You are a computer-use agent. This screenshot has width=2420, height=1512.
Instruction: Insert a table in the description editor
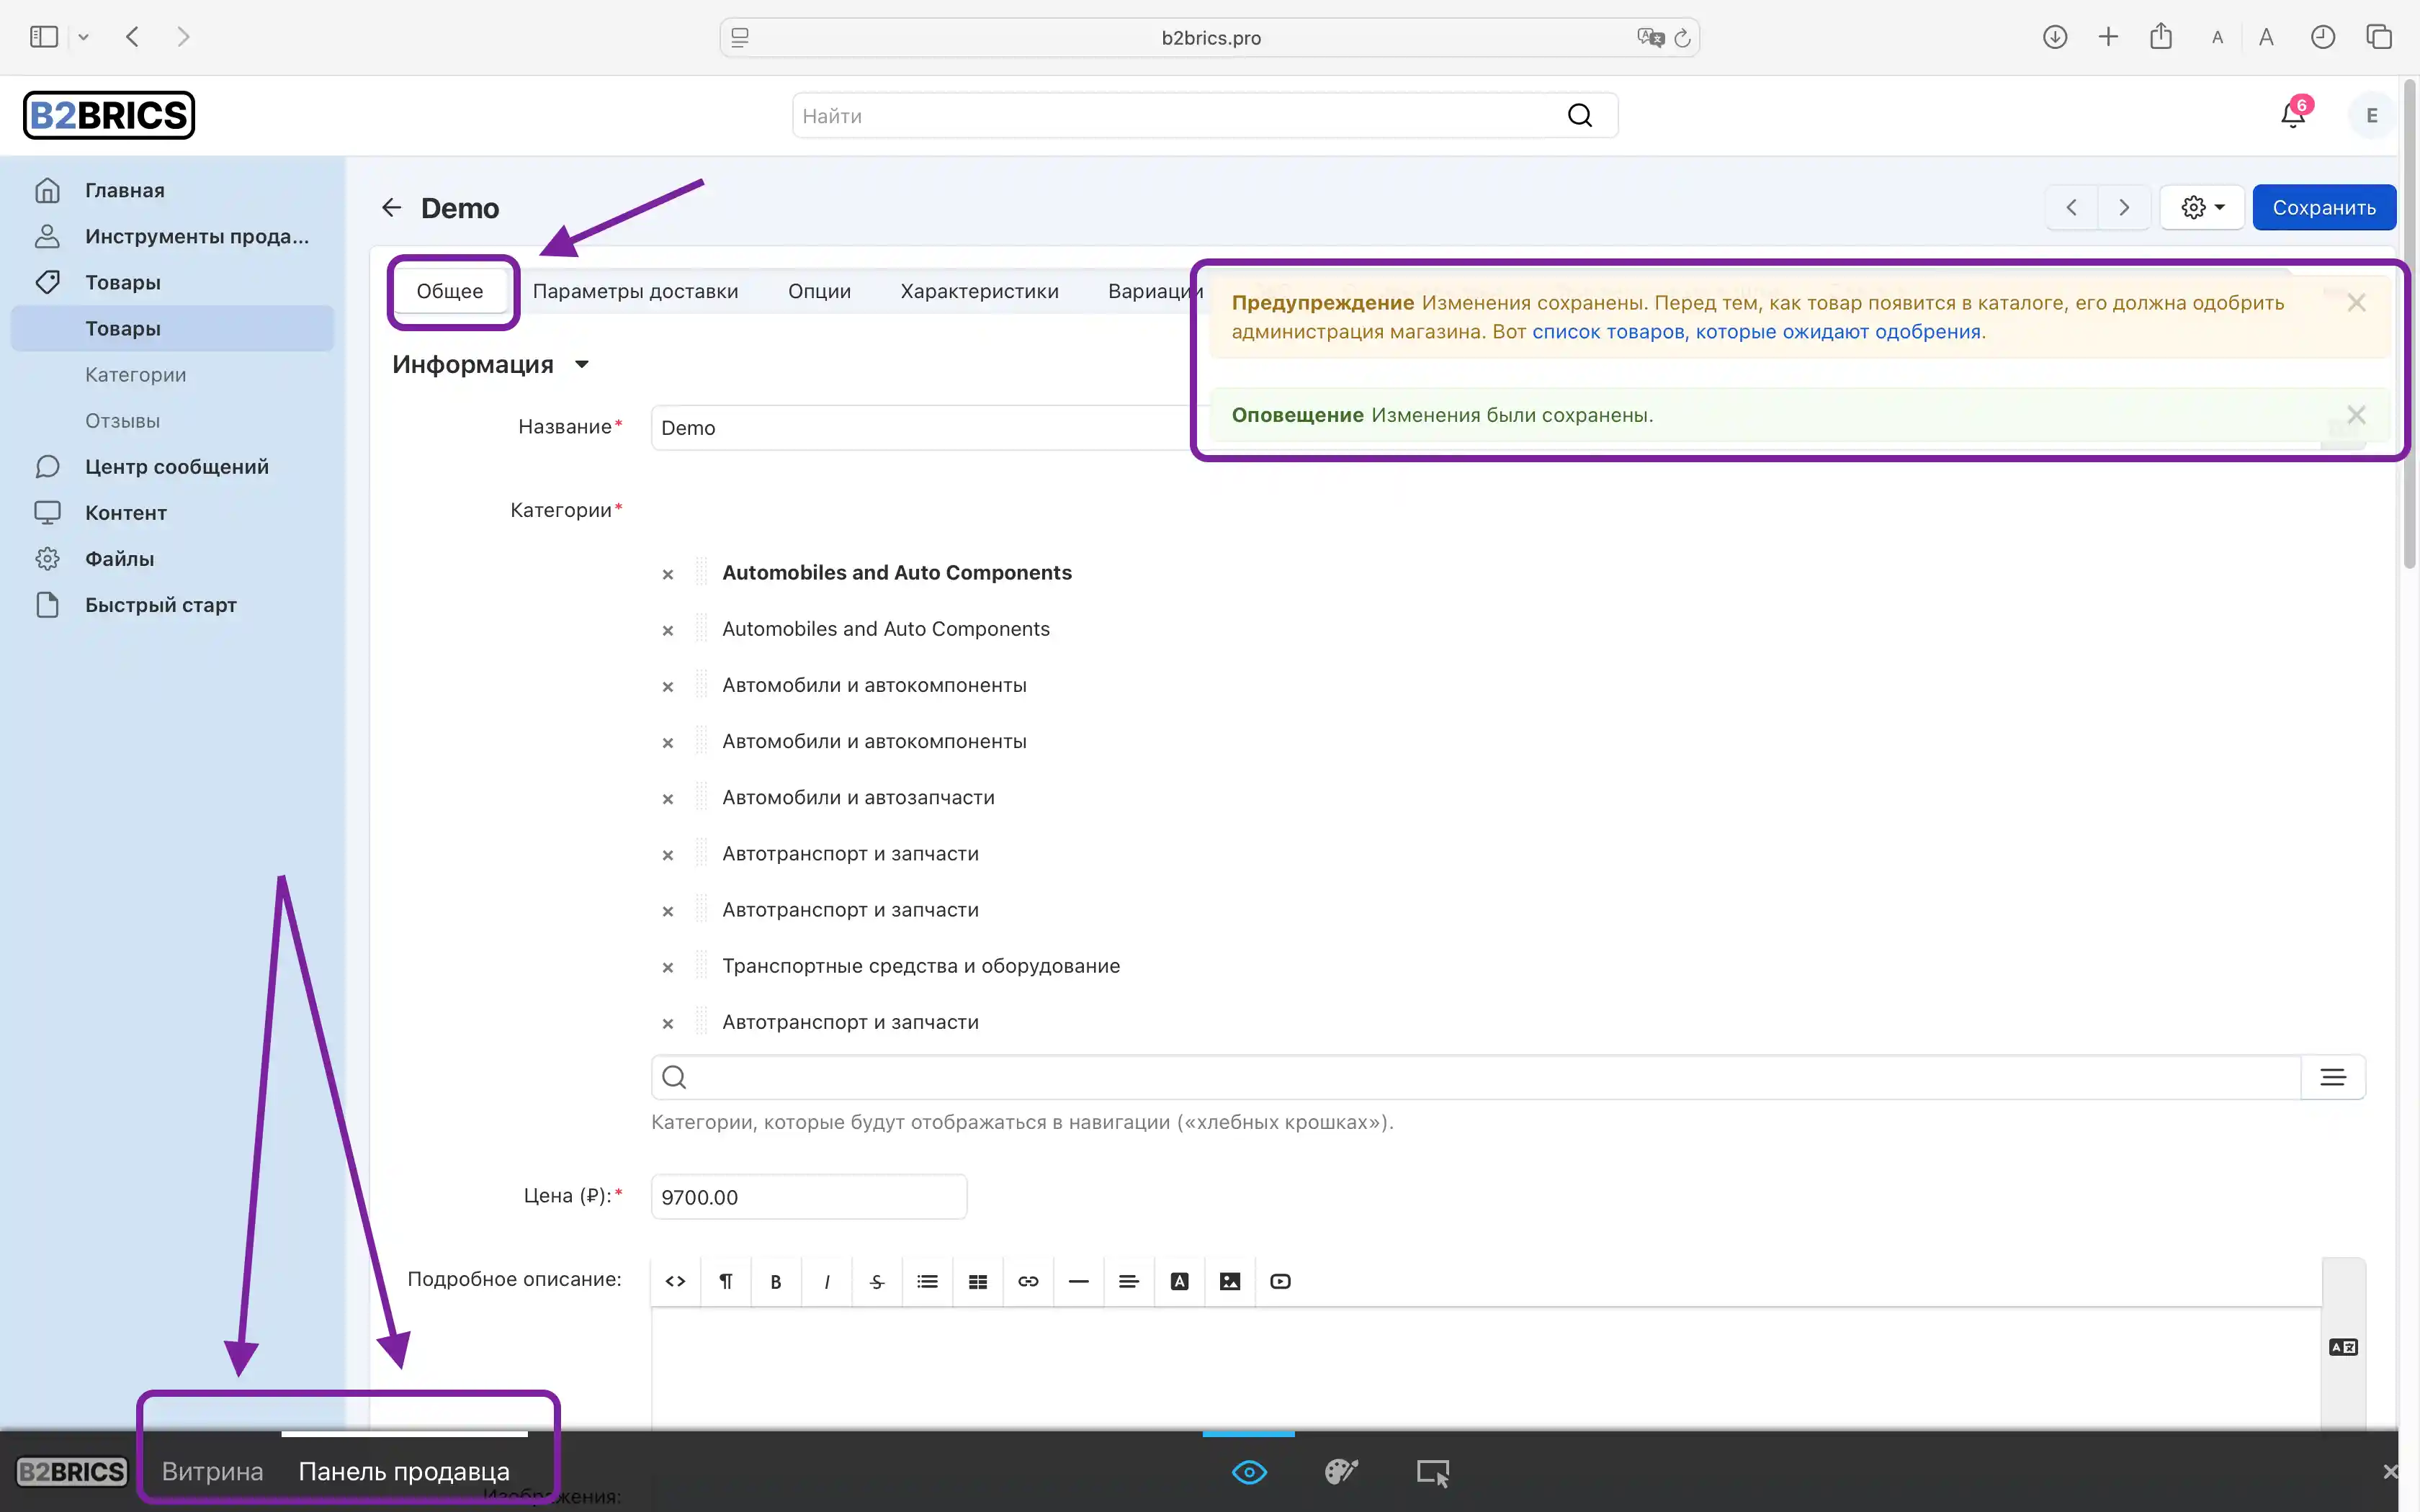pos(978,1281)
